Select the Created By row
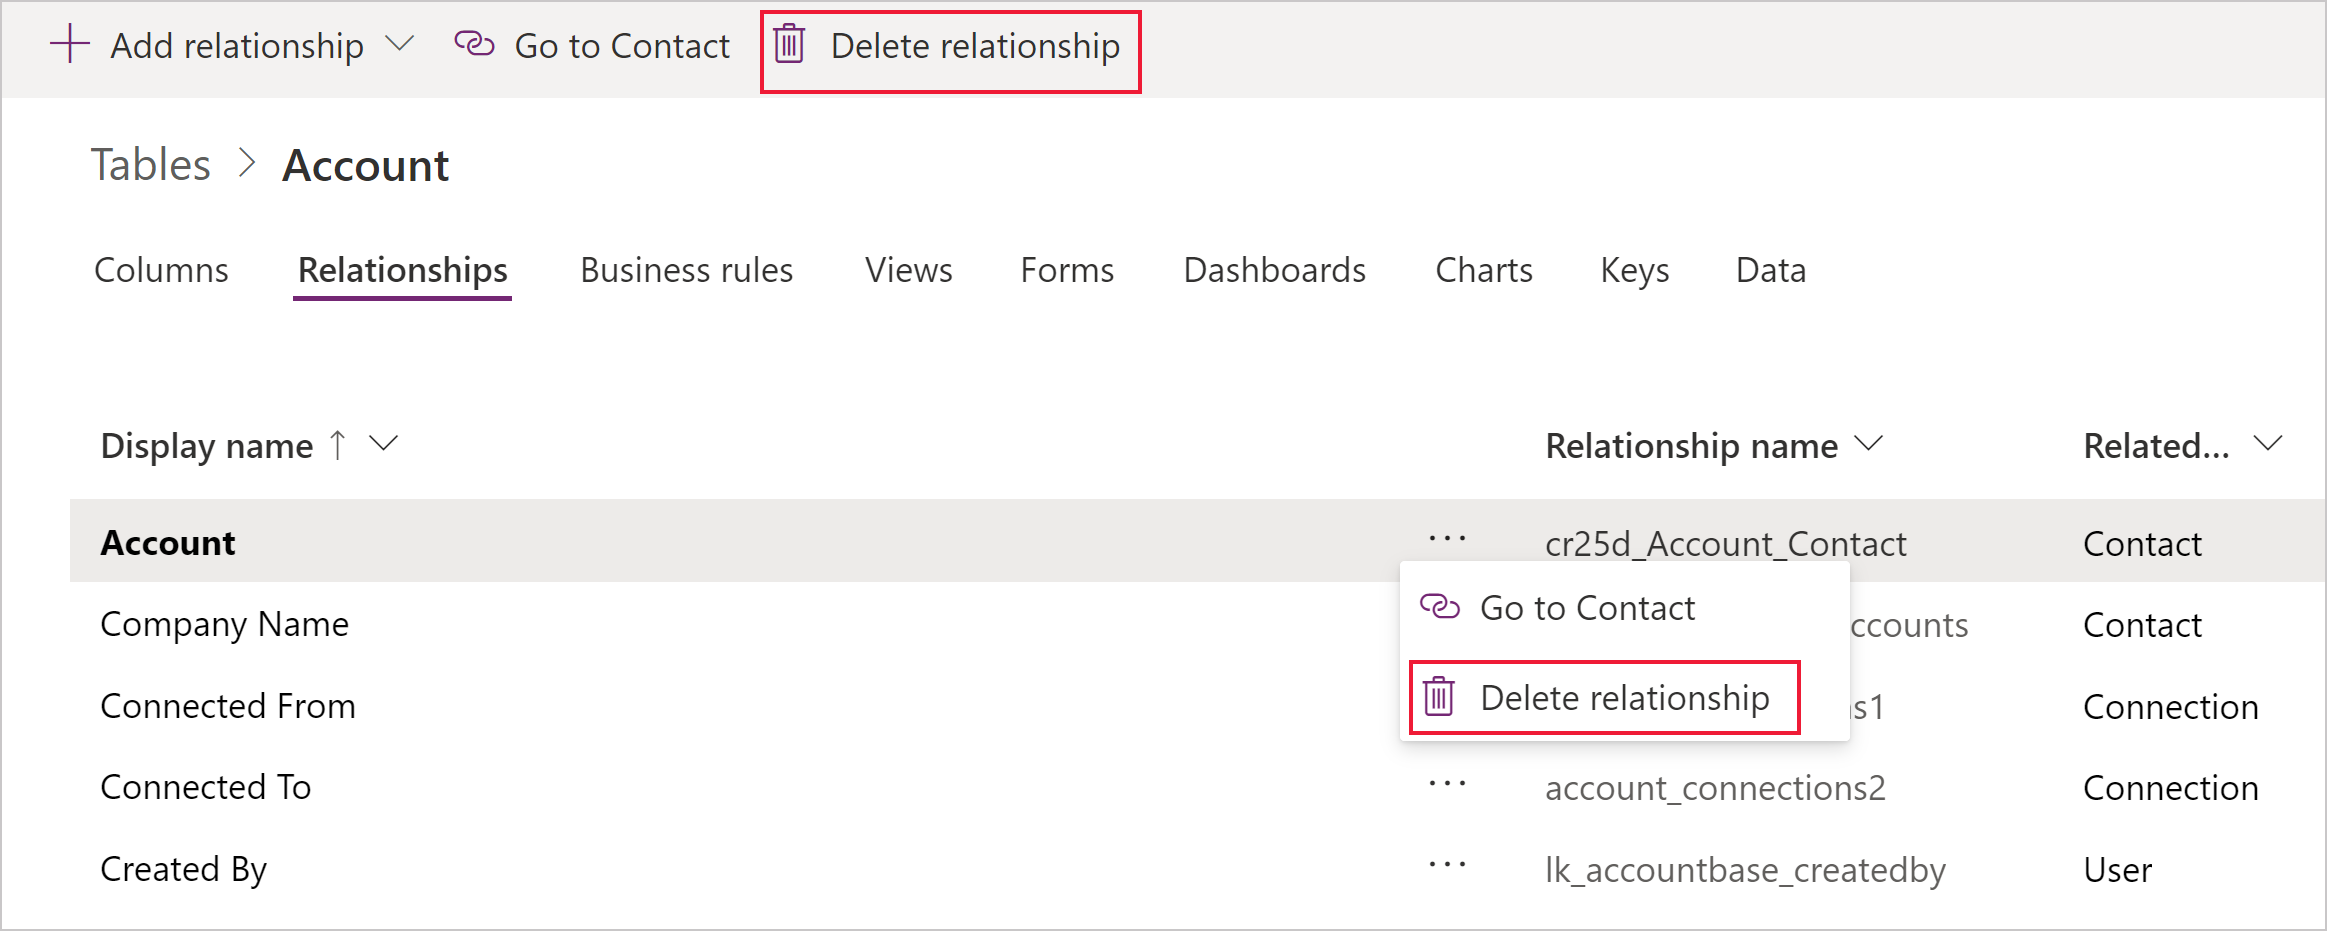This screenshot has height=931, width=2327. click(1197, 869)
